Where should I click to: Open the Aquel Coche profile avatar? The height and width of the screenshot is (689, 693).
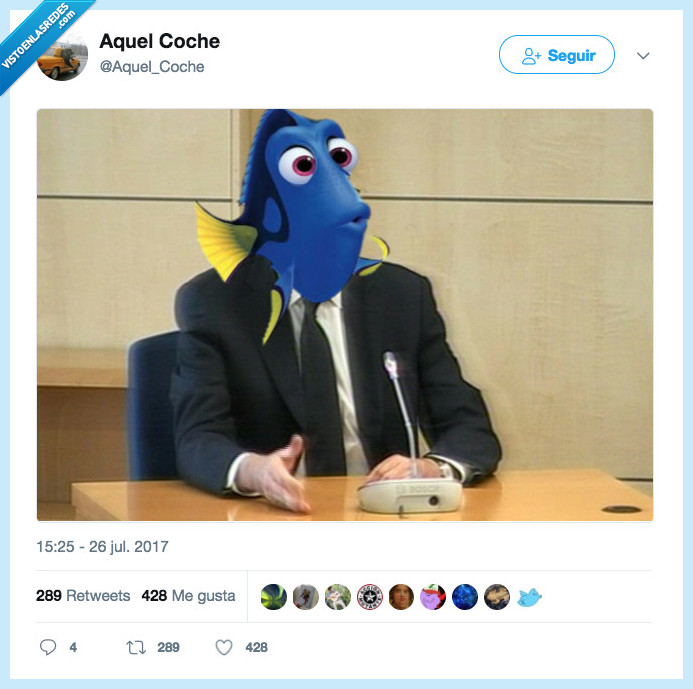[62, 56]
